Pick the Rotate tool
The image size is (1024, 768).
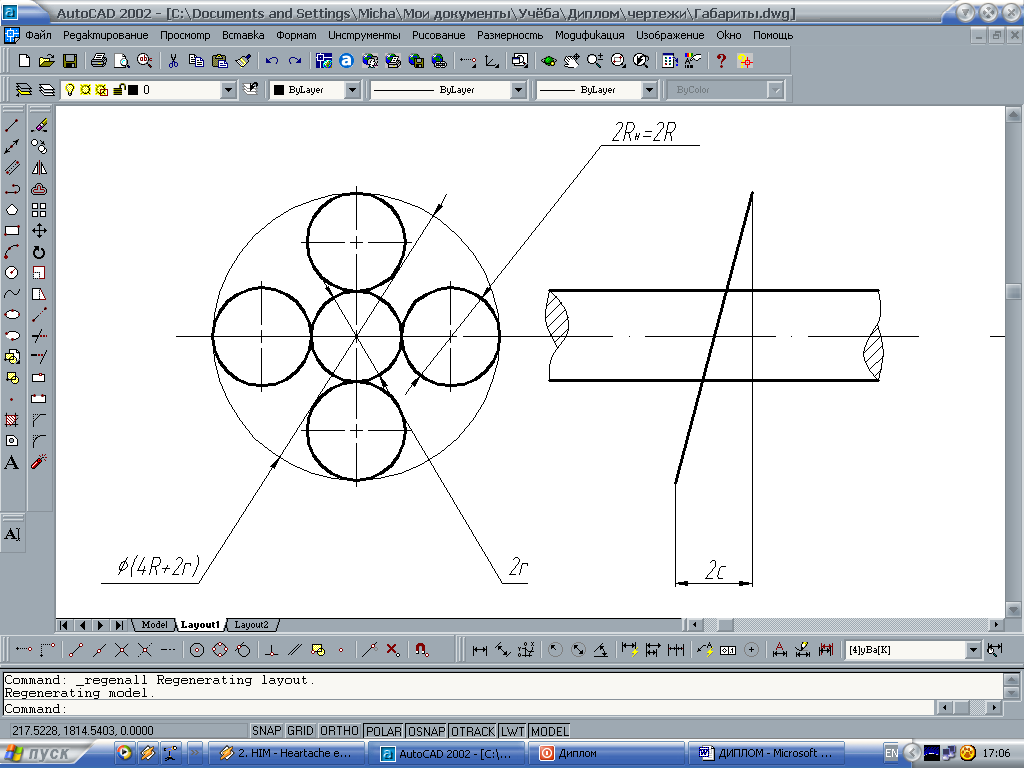pos(39,252)
